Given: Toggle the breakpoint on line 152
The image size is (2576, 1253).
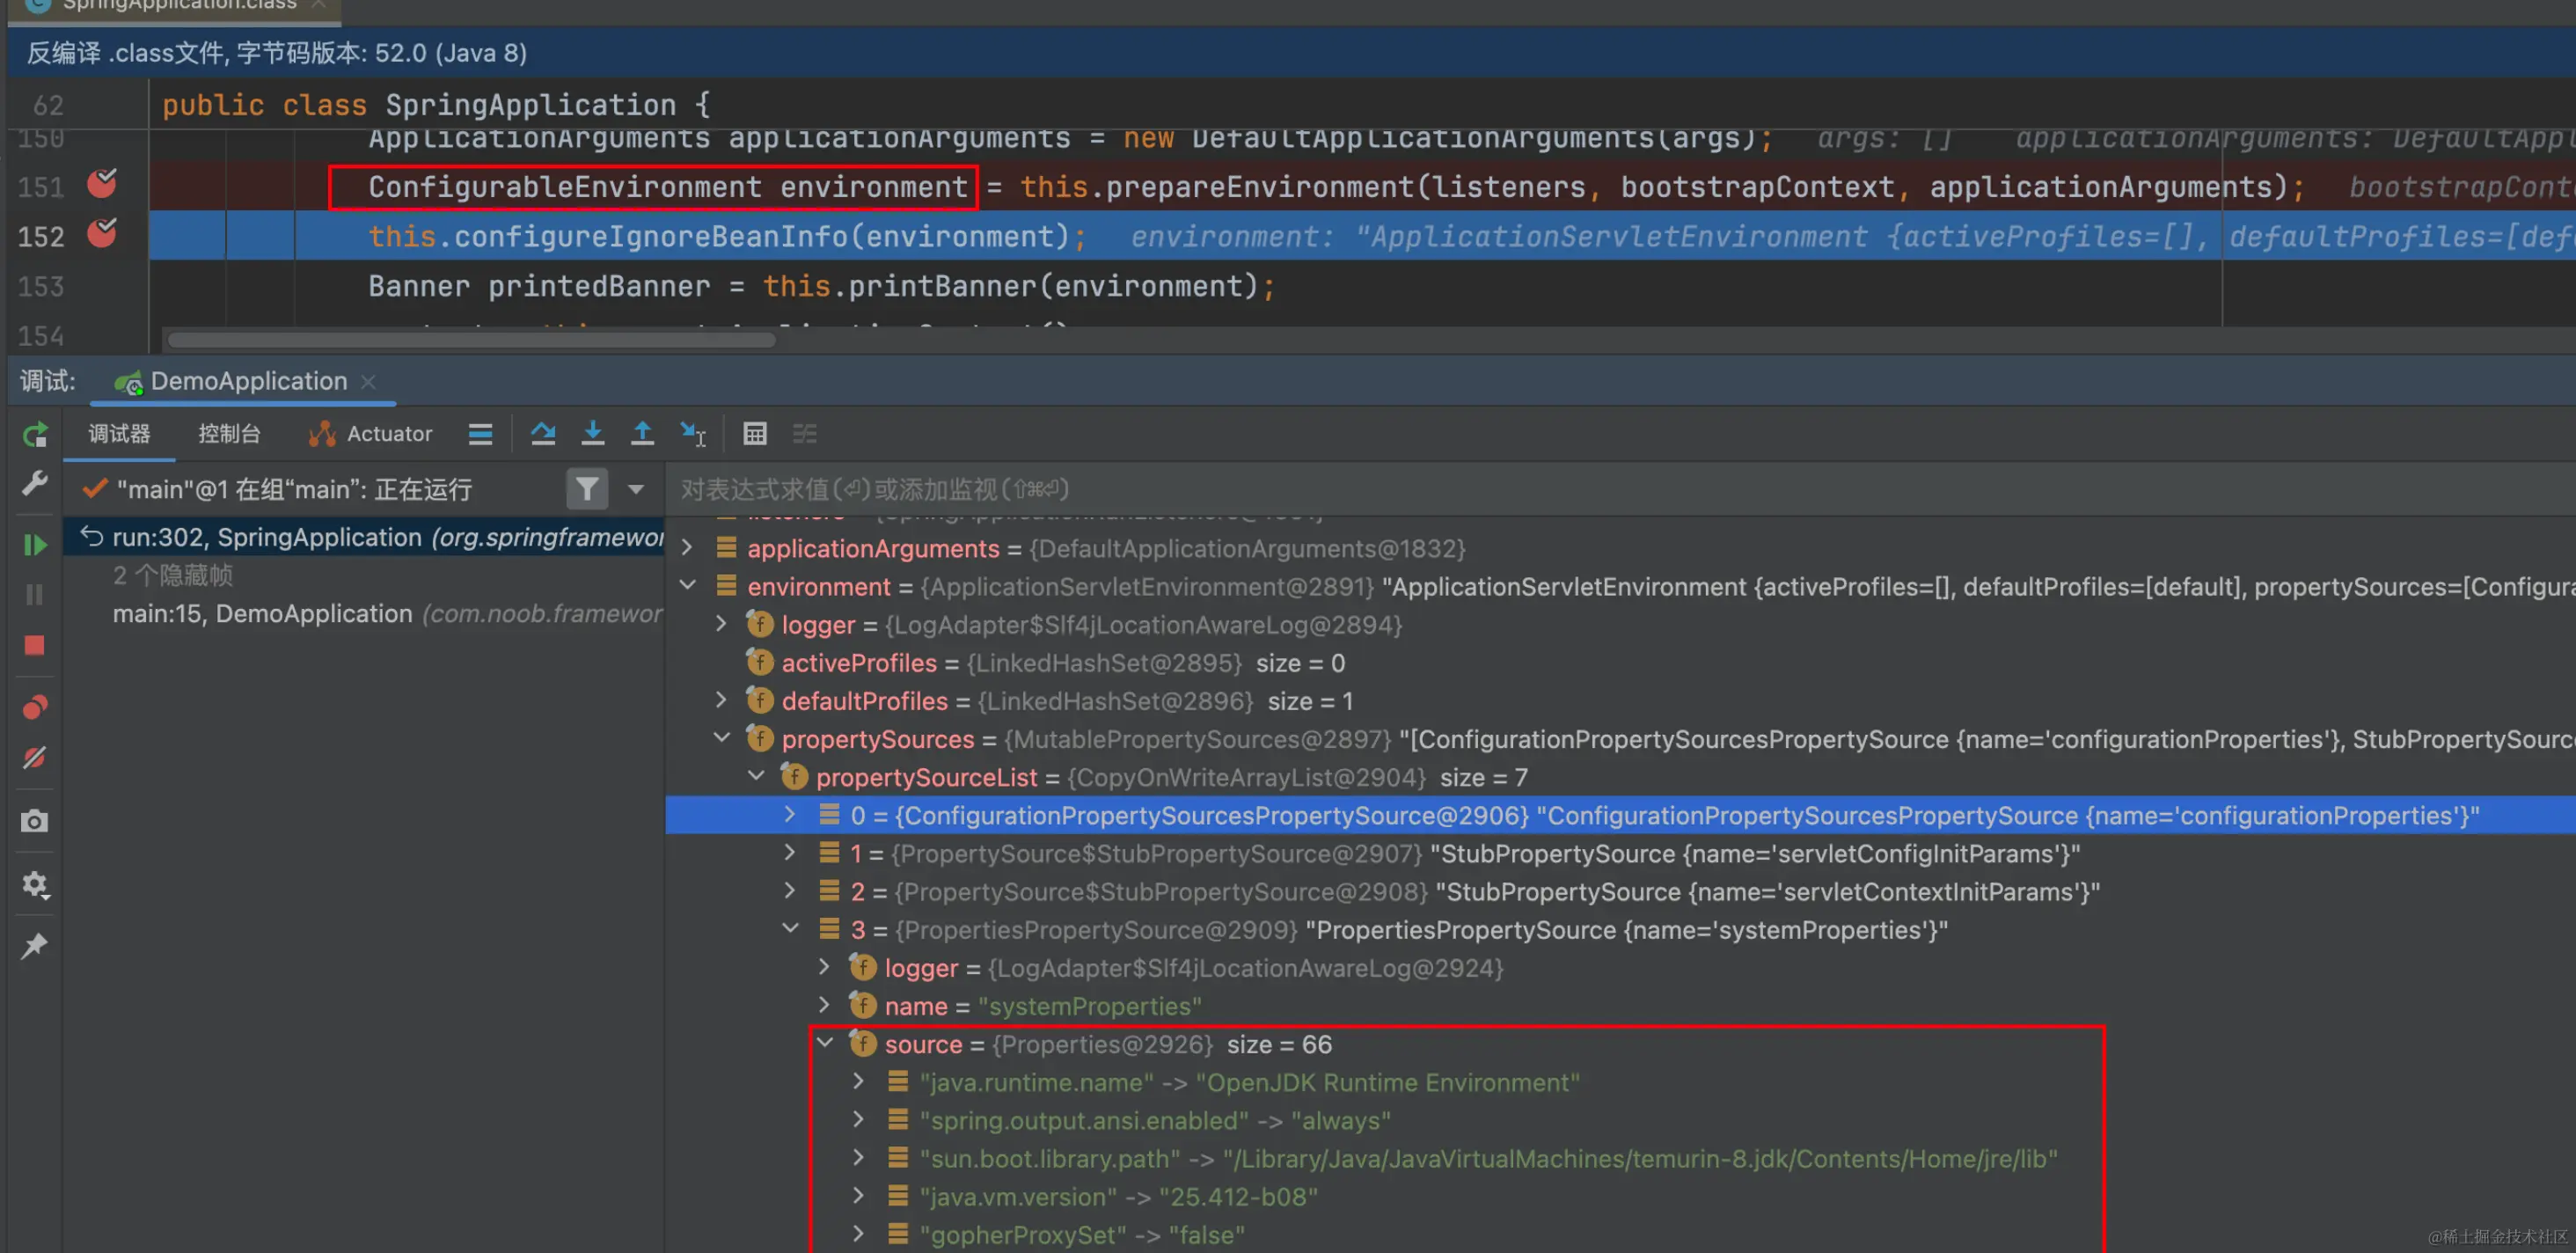Looking at the screenshot, I should (x=102, y=234).
